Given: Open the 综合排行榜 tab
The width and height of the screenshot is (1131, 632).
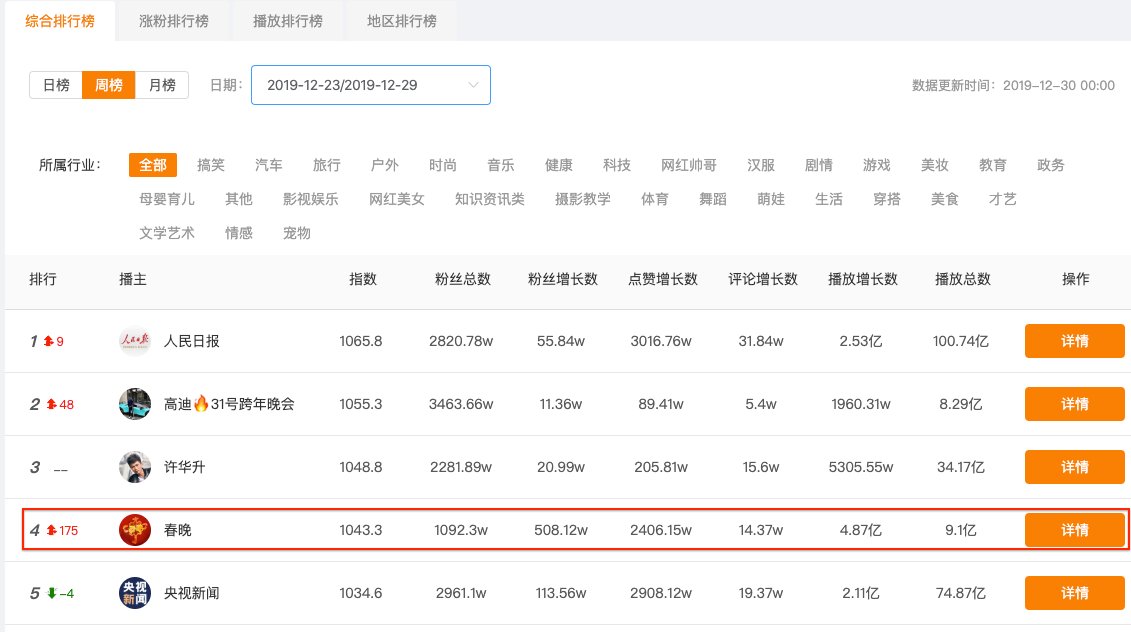Looking at the screenshot, I should [x=60, y=21].
